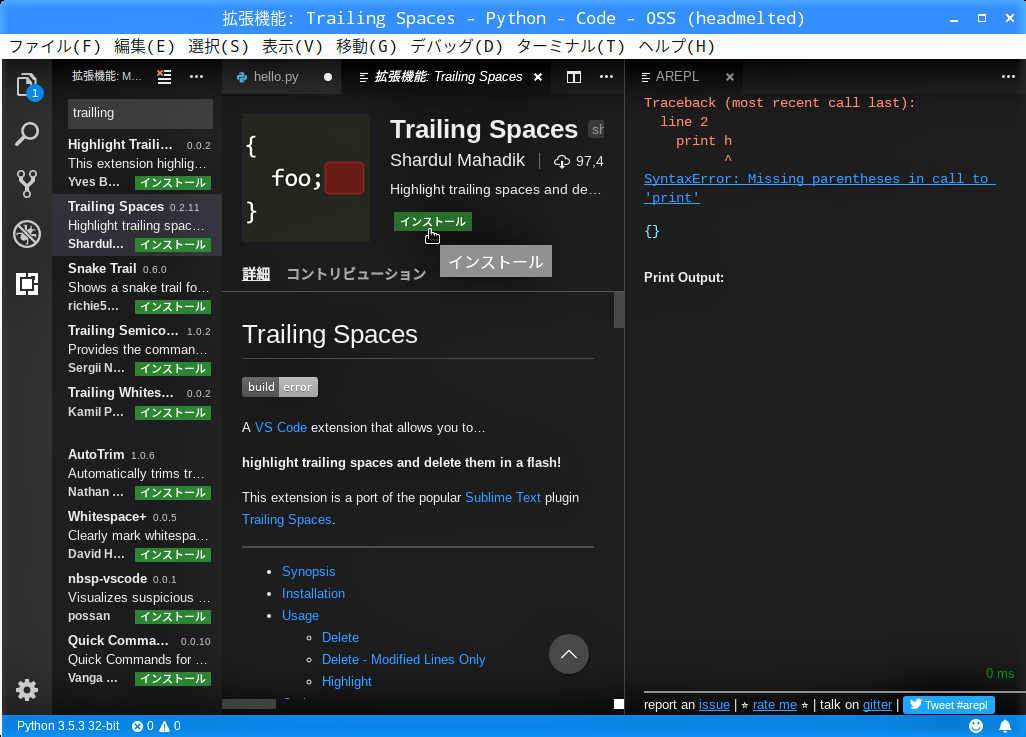Viewport: 1026px width, 737px height.
Task: Install the Whitespace+ extension
Action: pos(173,554)
